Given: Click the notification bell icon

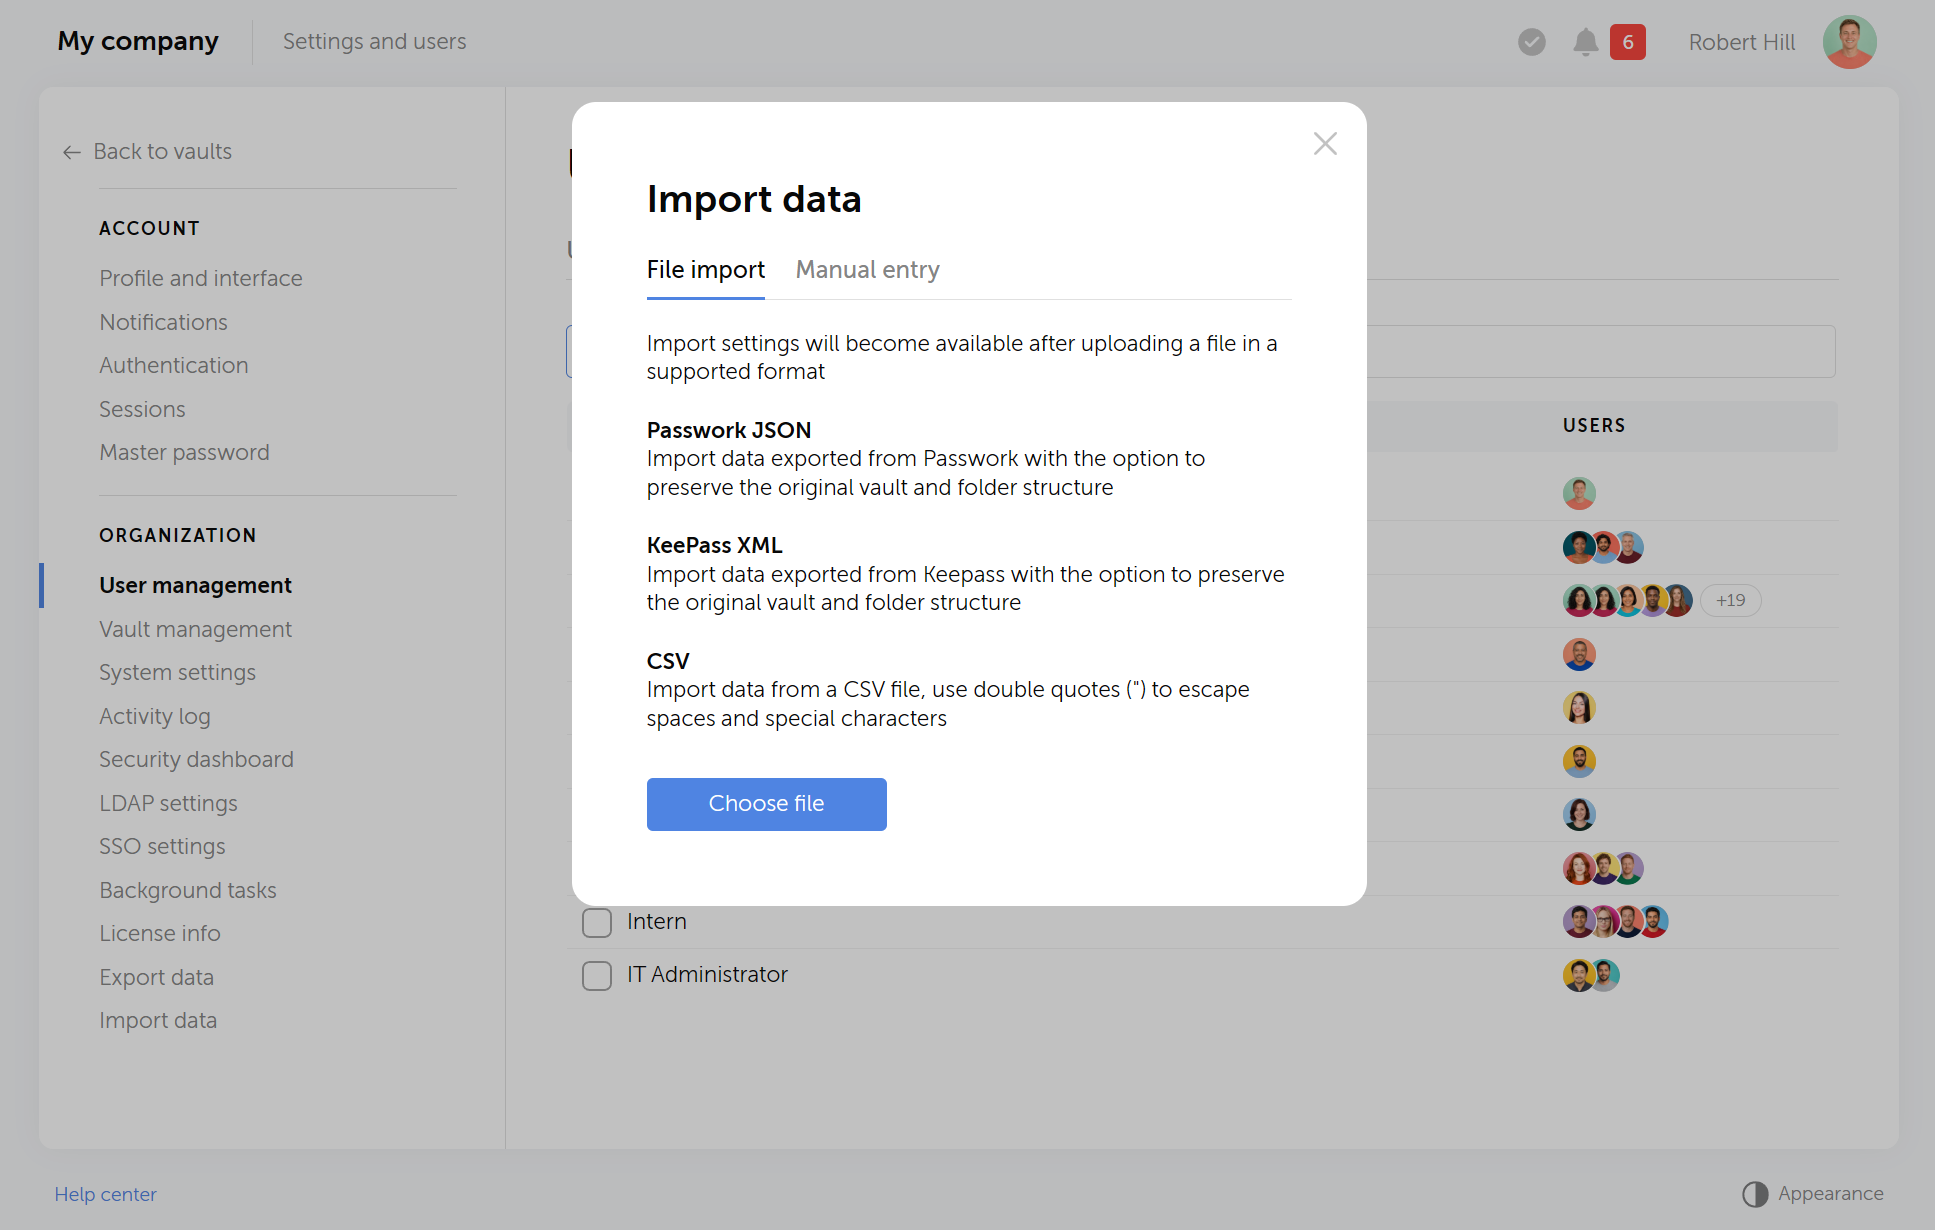Looking at the screenshot, I should [x=1585, y=42].
